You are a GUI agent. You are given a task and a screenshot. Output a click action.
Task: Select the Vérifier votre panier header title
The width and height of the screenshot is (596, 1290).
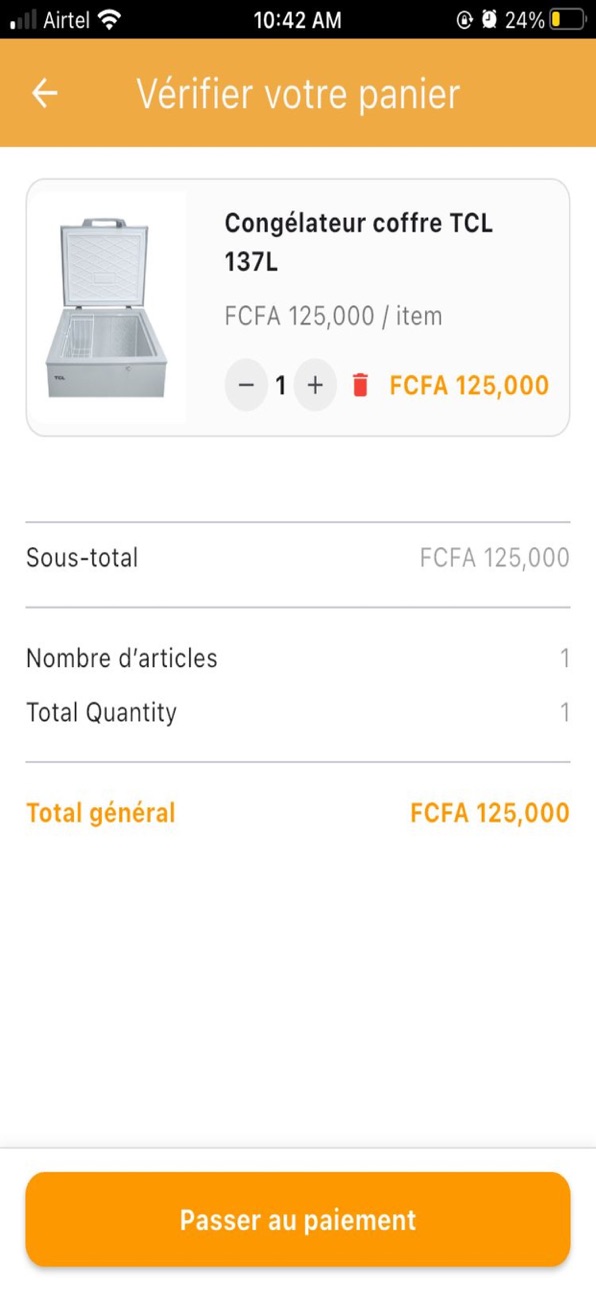(x=298, y=93)
